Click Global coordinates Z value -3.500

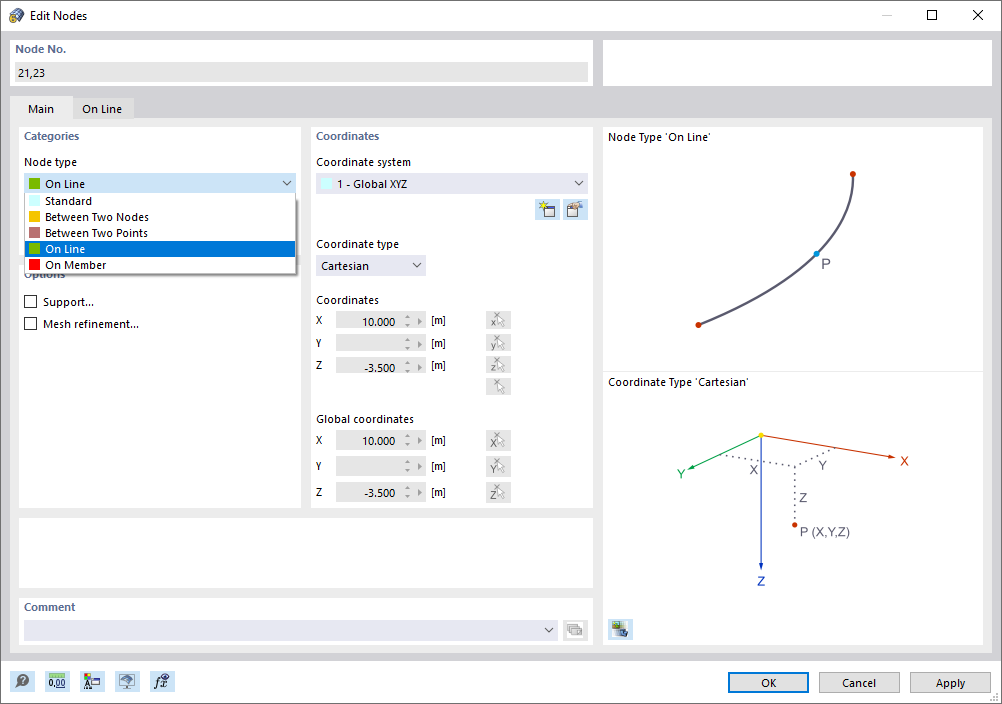pyautogui.click(x=369, y=493)
